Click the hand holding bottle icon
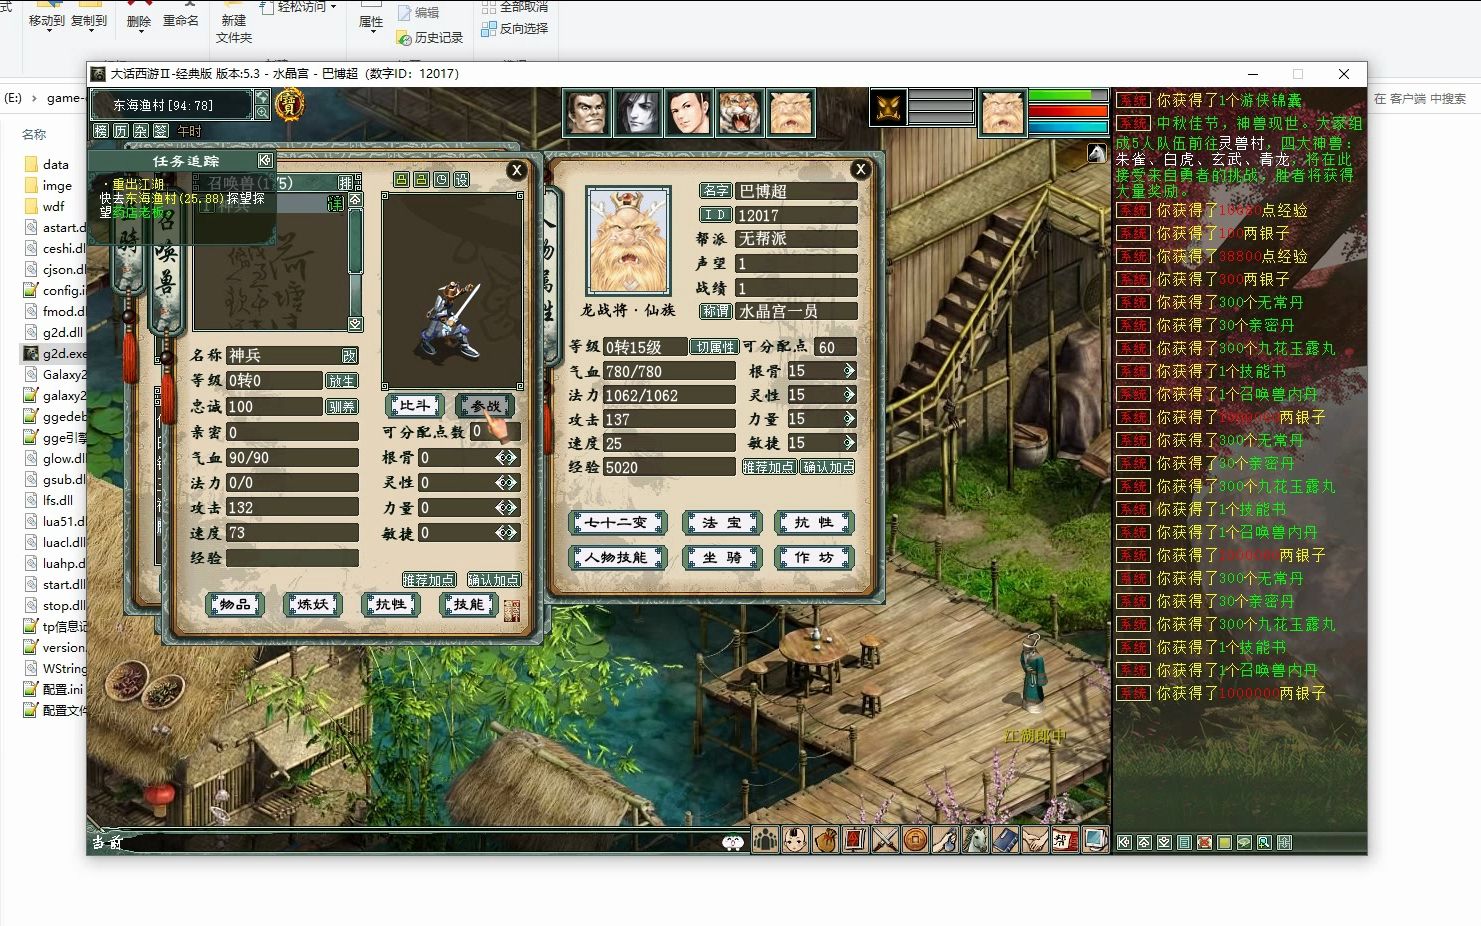This screenshot has height=926, width=1481. pyautogui.click(x=945, y=840)
